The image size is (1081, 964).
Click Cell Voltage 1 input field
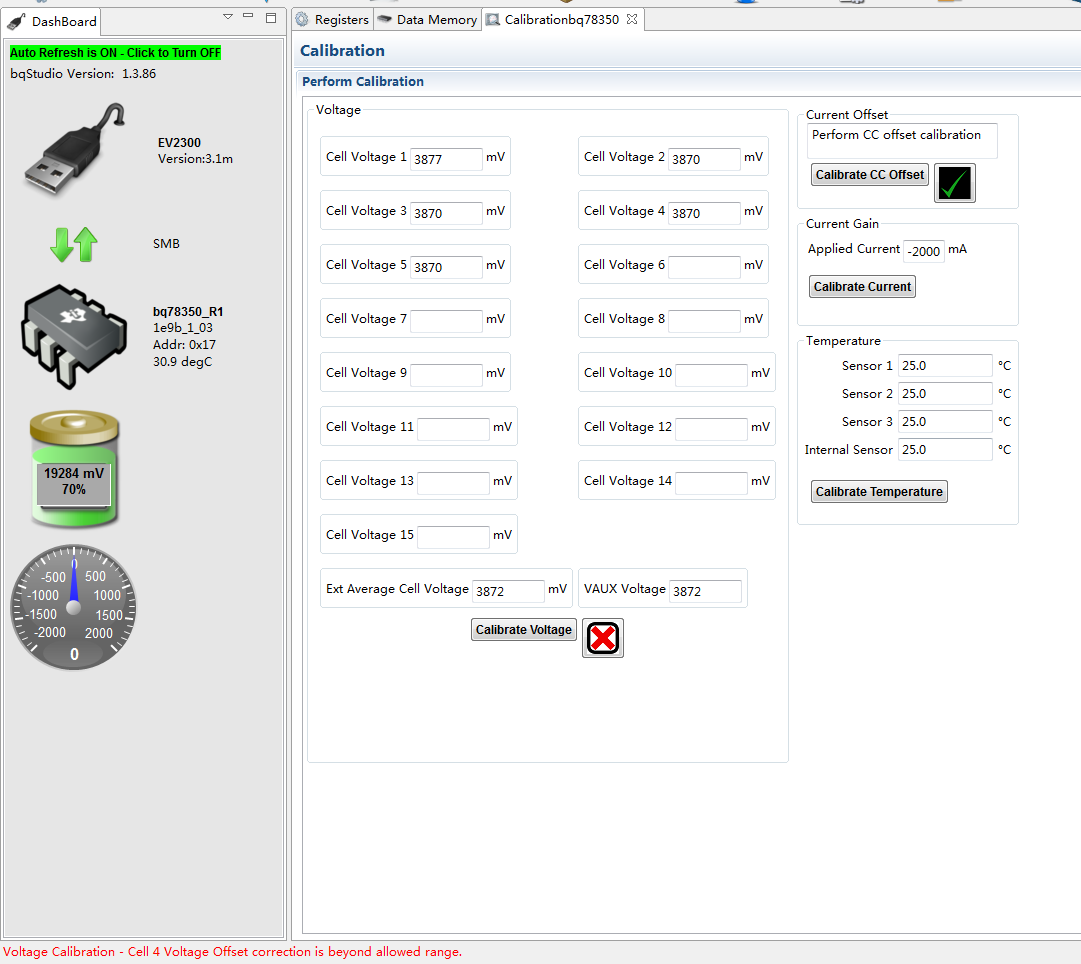tap(446, 159)
